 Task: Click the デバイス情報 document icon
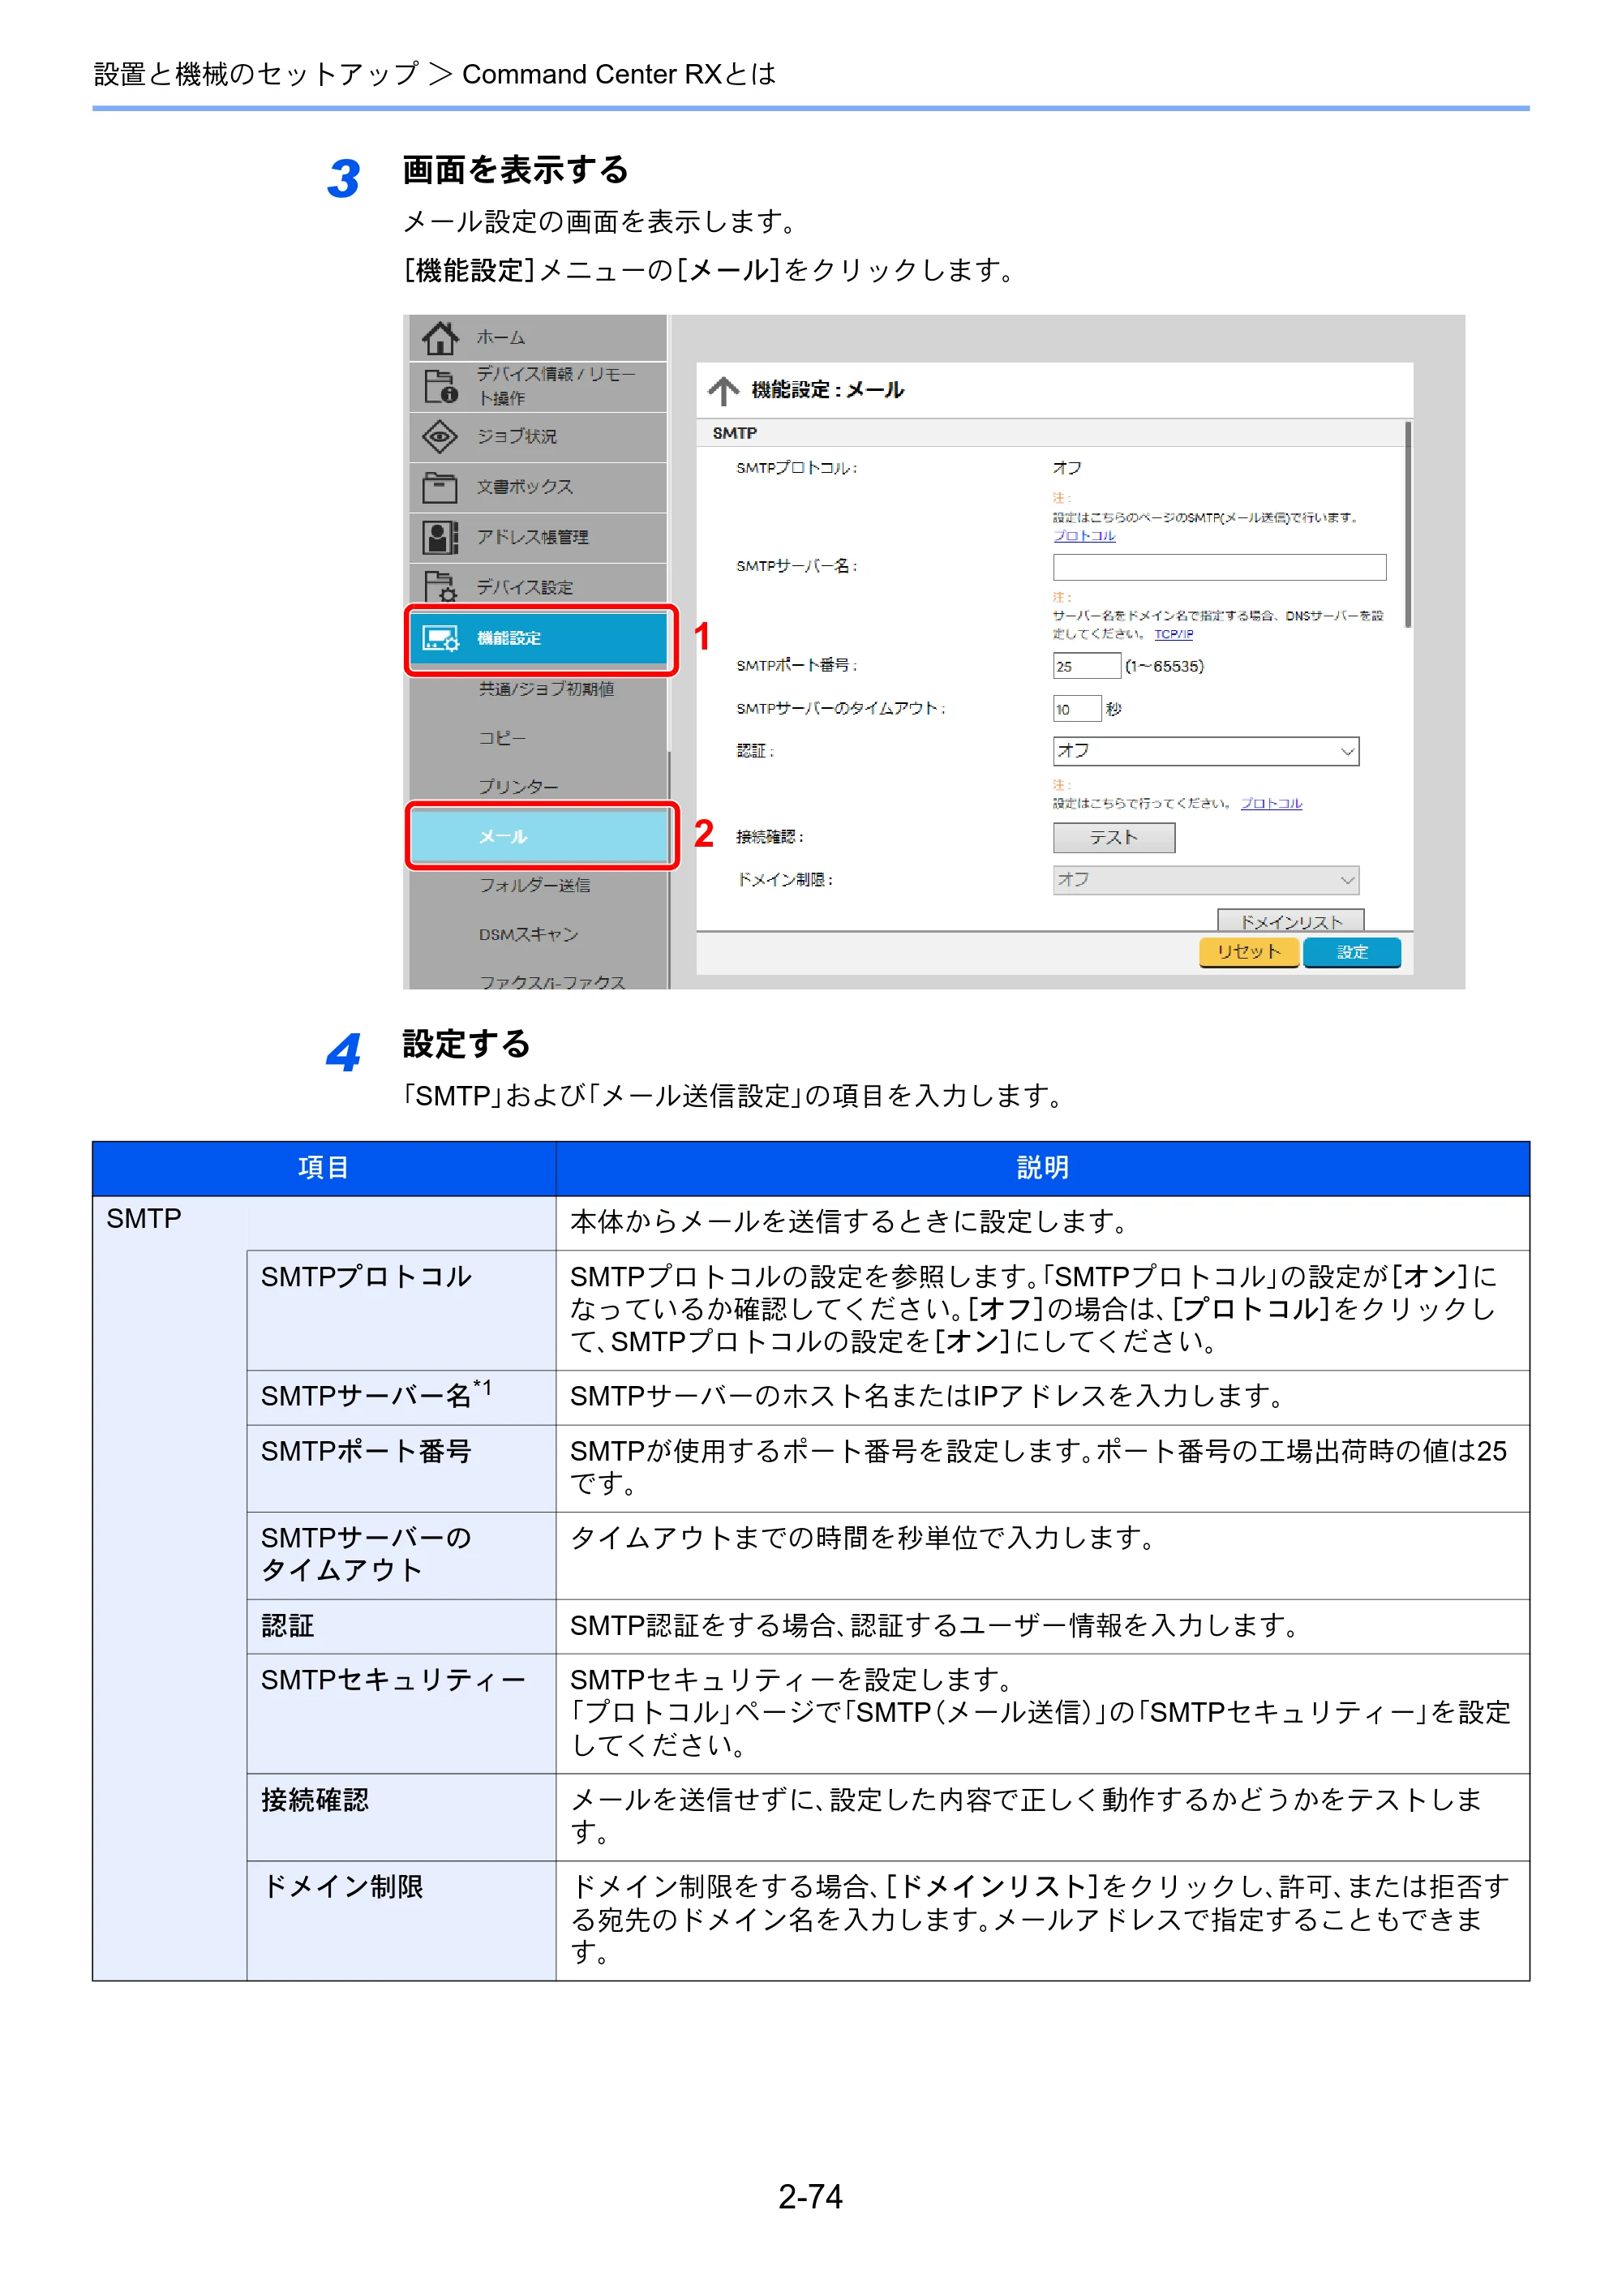coord(440,386)
